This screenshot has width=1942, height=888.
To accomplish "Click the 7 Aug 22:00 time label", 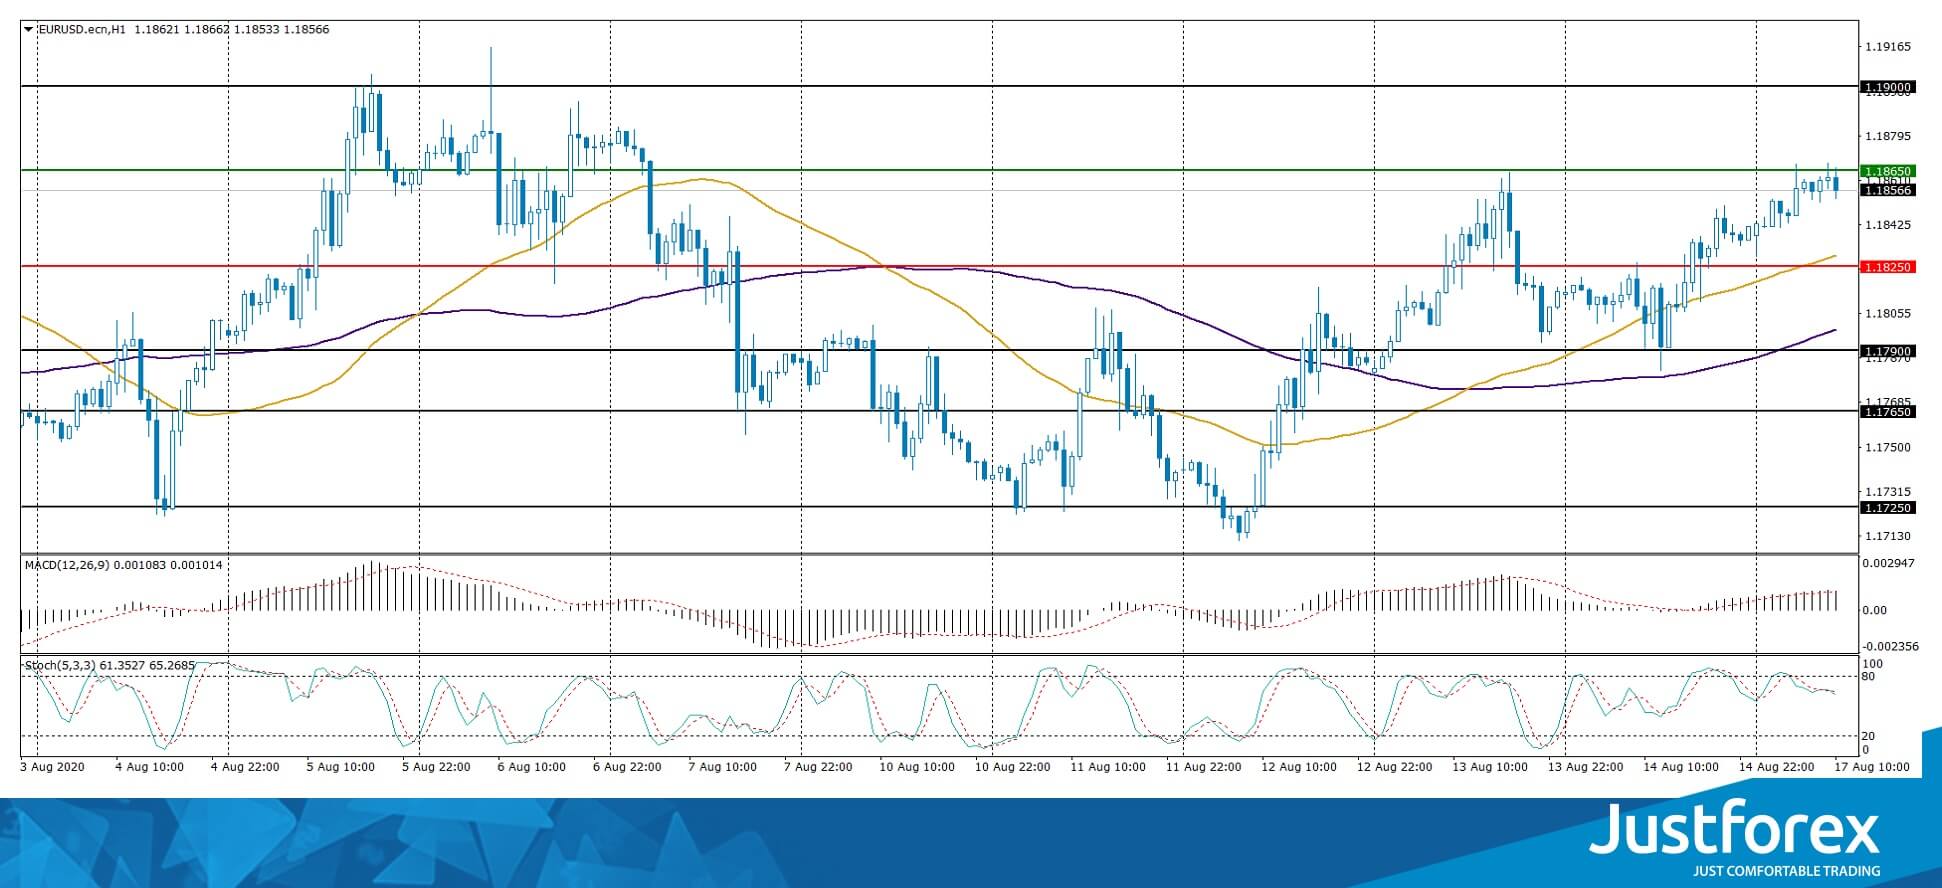I will pyautogui.click(x=819, y=767).
